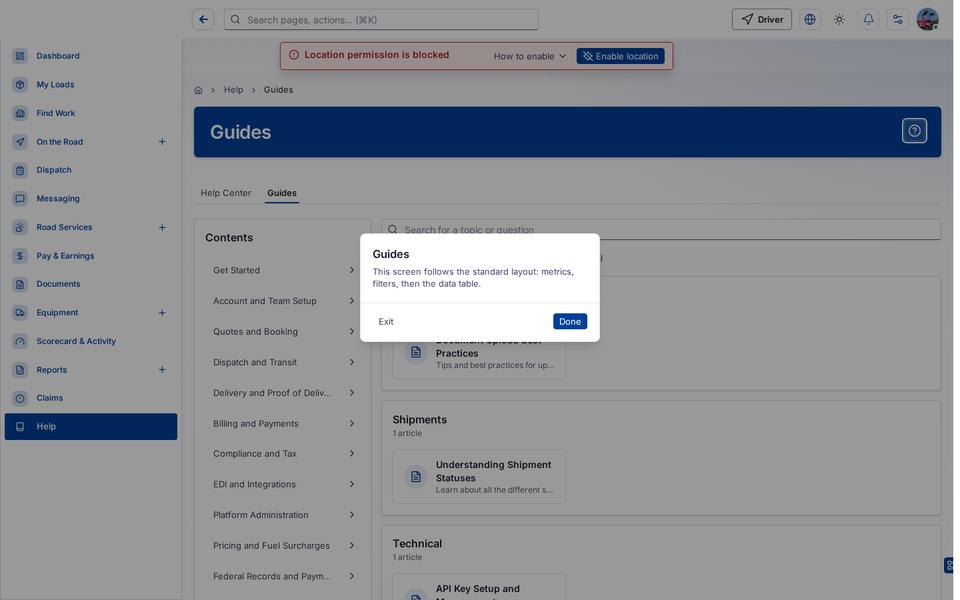Click the top search pages field

tap(381, 20)
